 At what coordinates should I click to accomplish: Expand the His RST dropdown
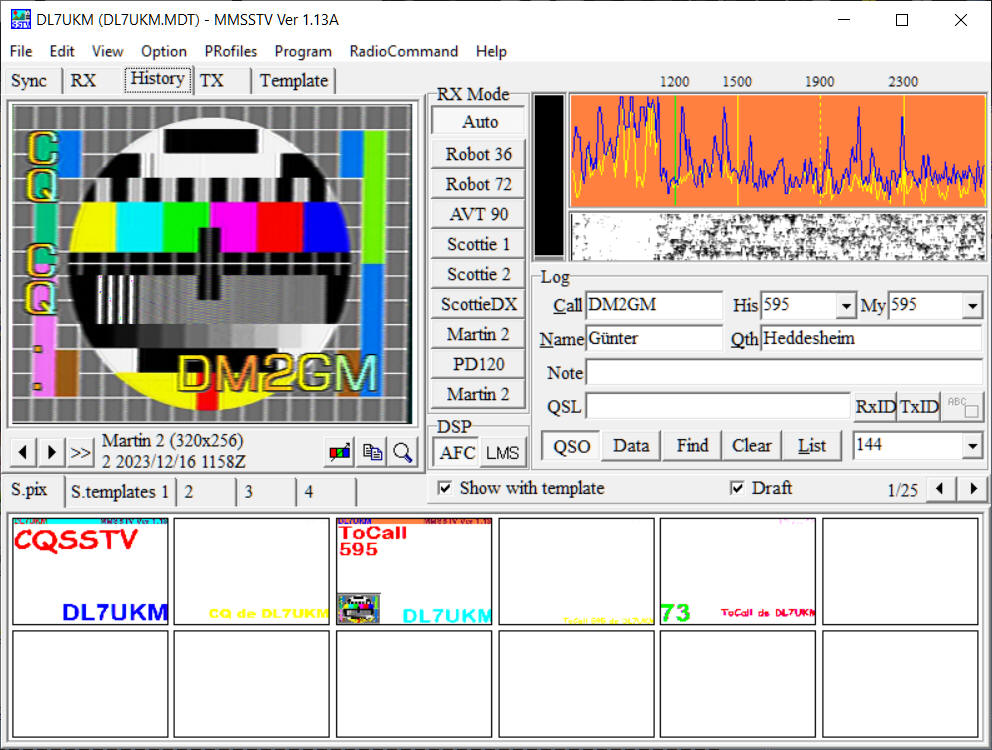[846, 306]
